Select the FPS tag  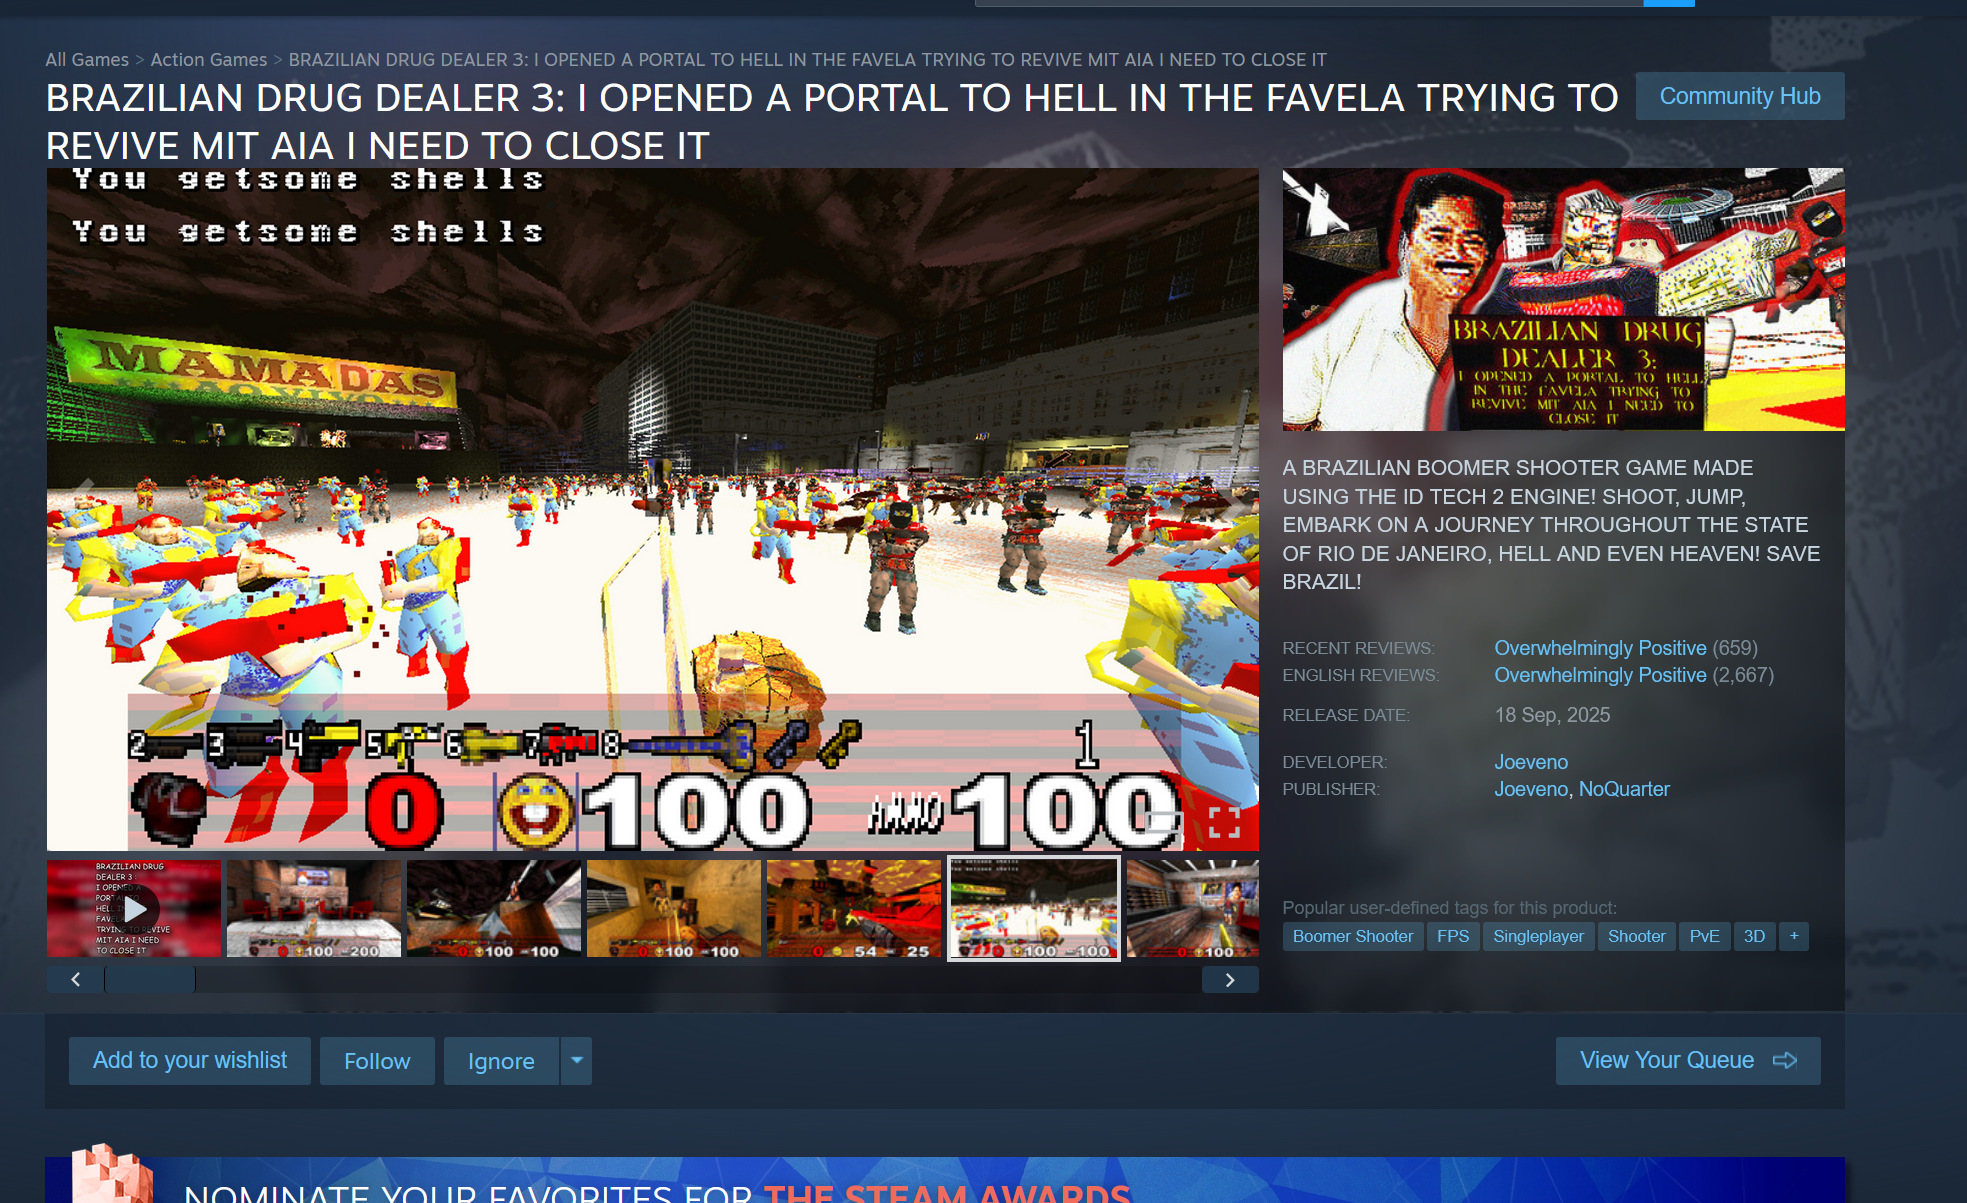tap(1452, 936)
